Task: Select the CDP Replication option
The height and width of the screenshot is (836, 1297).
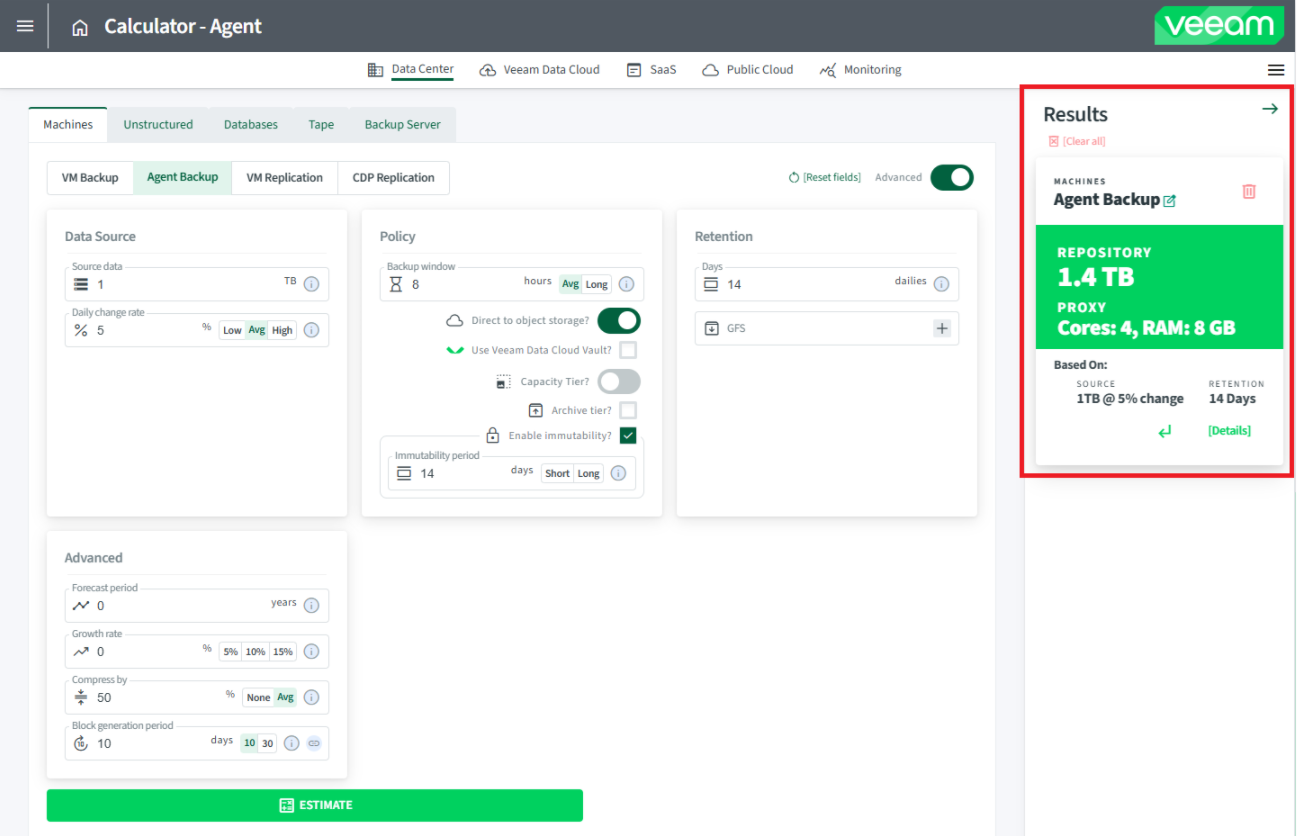Action: point(394,178)
